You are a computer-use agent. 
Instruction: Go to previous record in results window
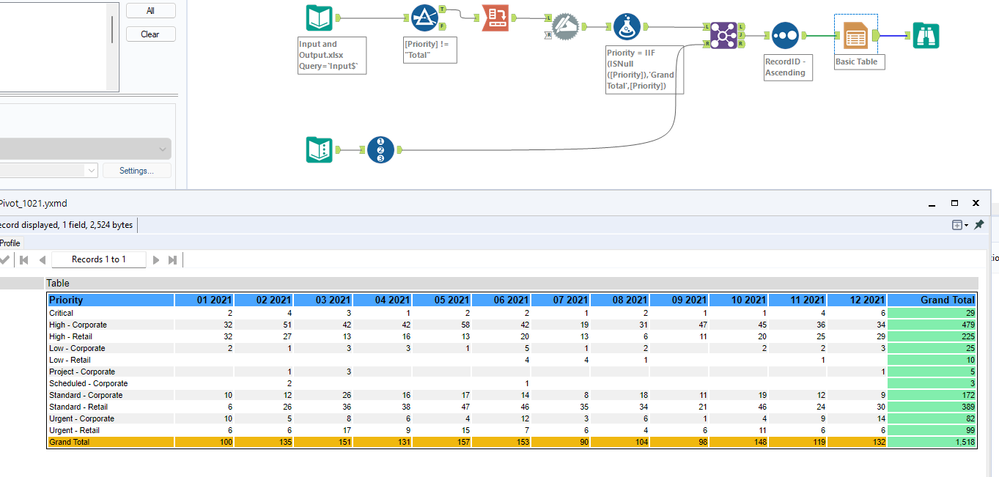[x=42, y=260]
